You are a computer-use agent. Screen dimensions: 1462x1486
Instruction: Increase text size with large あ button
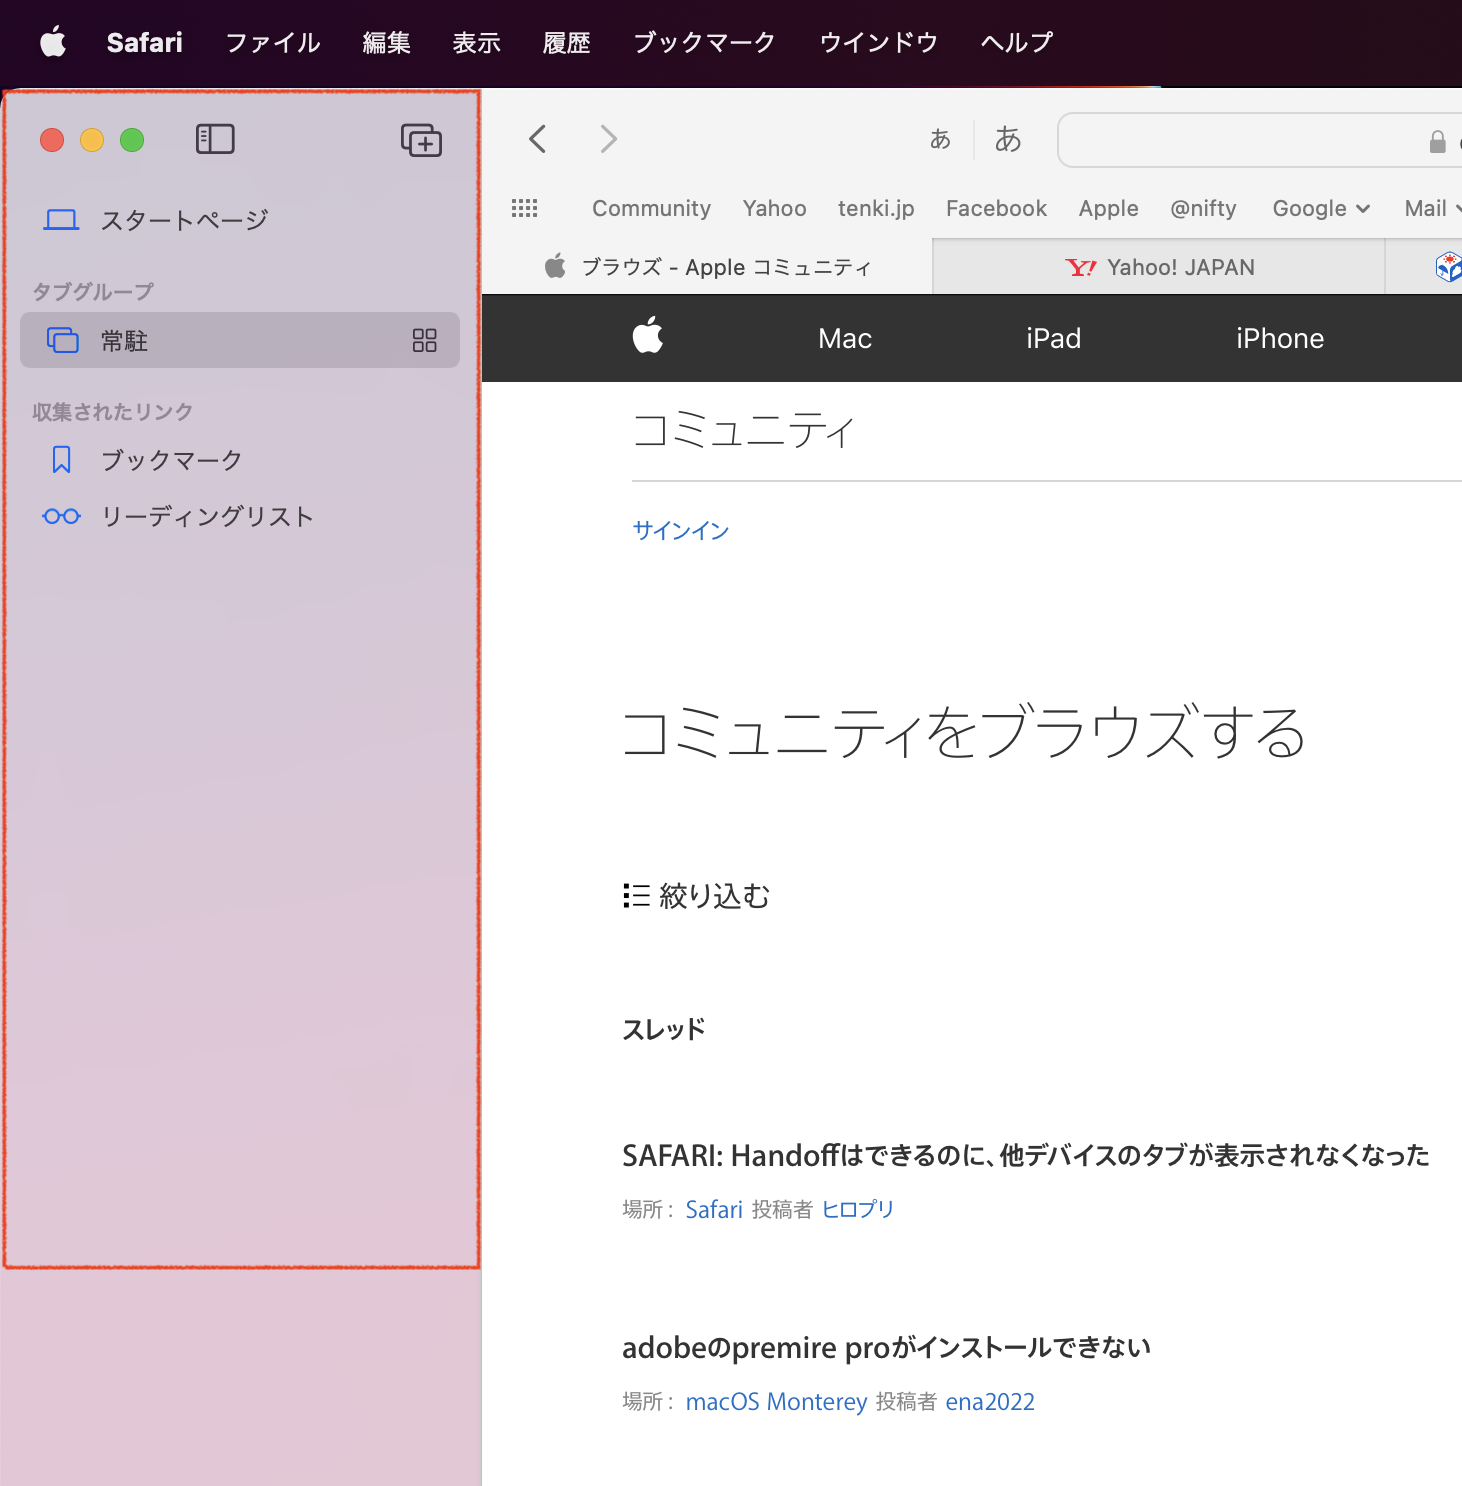coord(1007,139)
